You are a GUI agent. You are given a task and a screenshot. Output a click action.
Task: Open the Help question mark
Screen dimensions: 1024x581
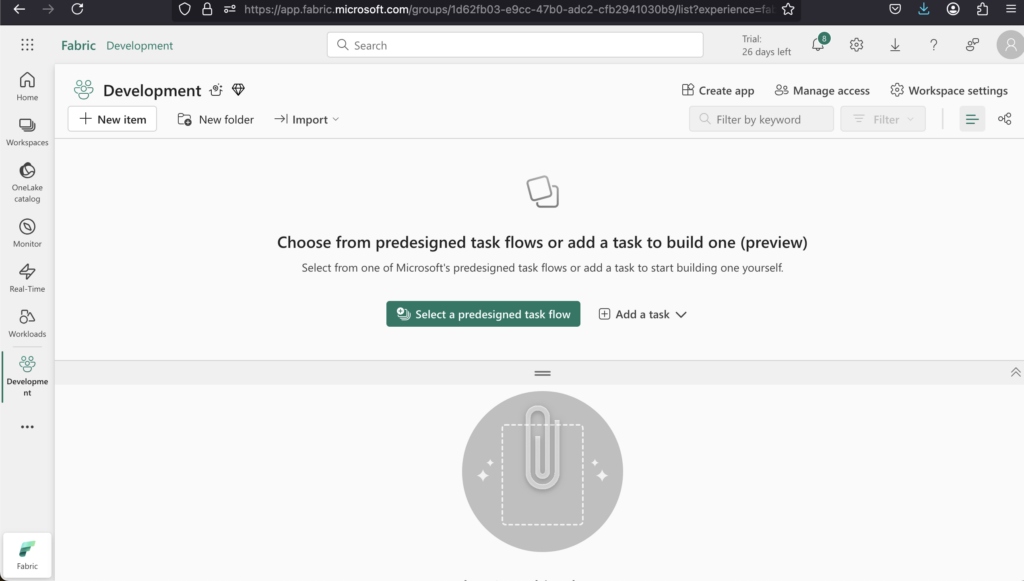tap(933, 44)
